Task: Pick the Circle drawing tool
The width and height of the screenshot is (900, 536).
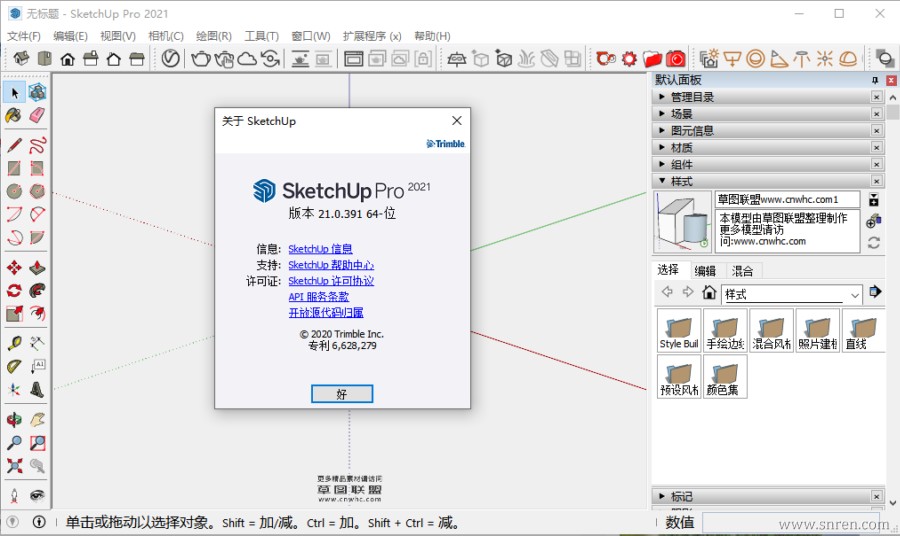Action: [14, 191]
